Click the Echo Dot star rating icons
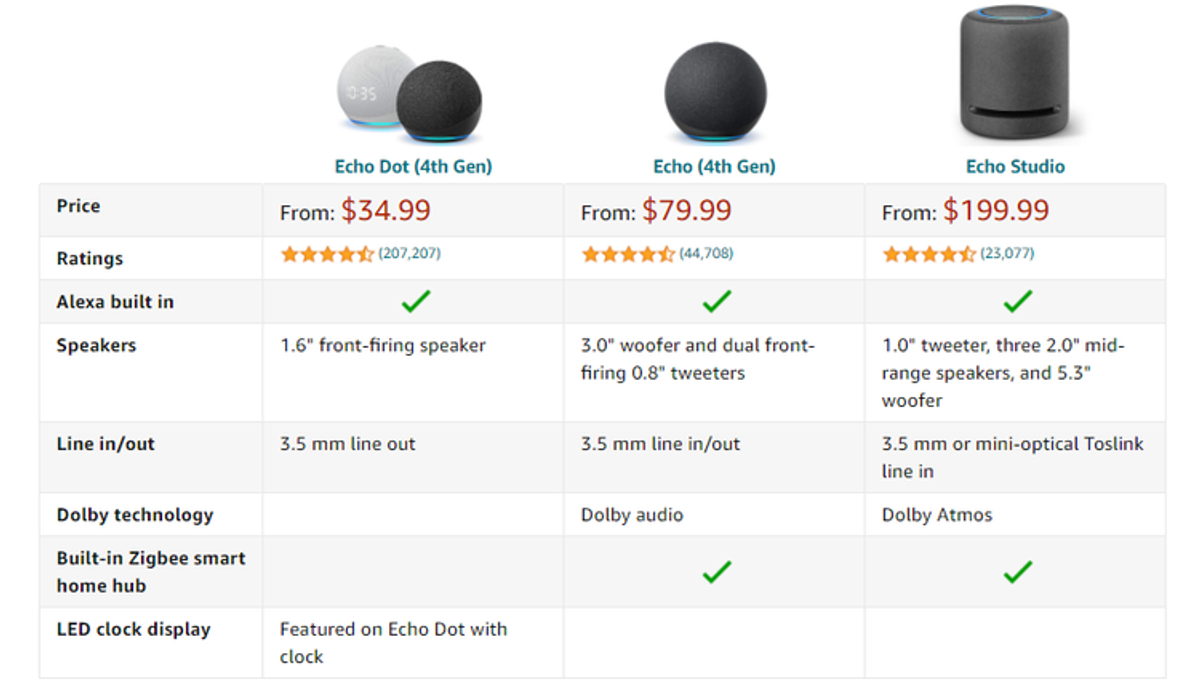Viewport: 1200px width, 685px height. [327, 254]
